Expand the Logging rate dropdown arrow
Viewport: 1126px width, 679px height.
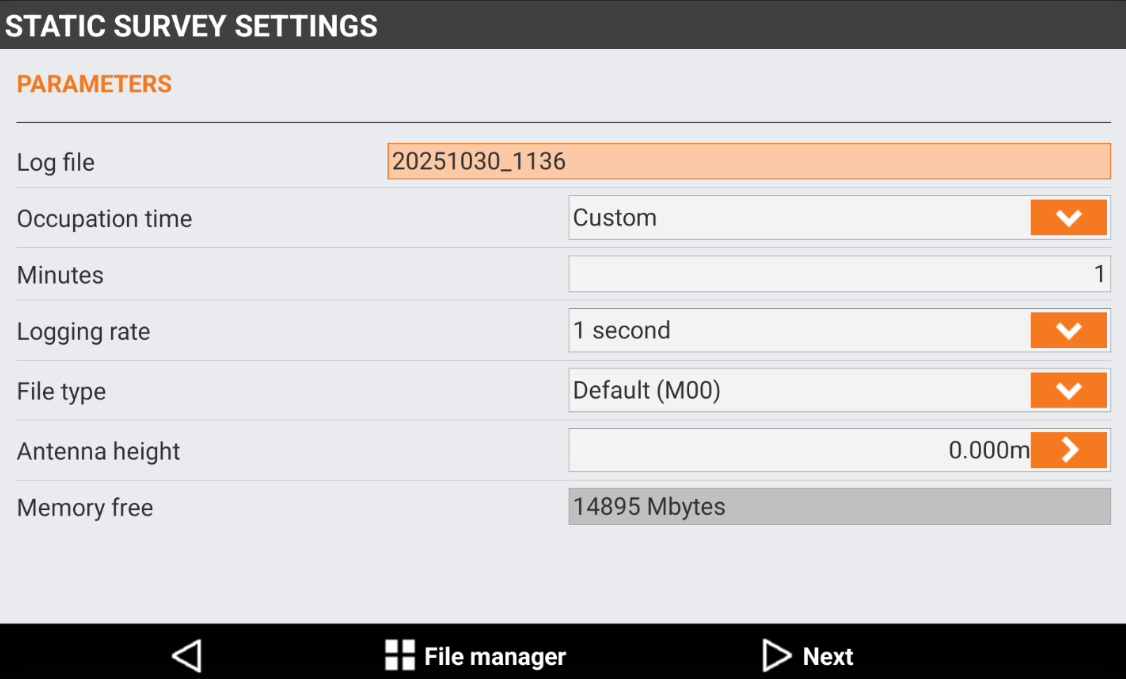click(x=1069, y=330)
